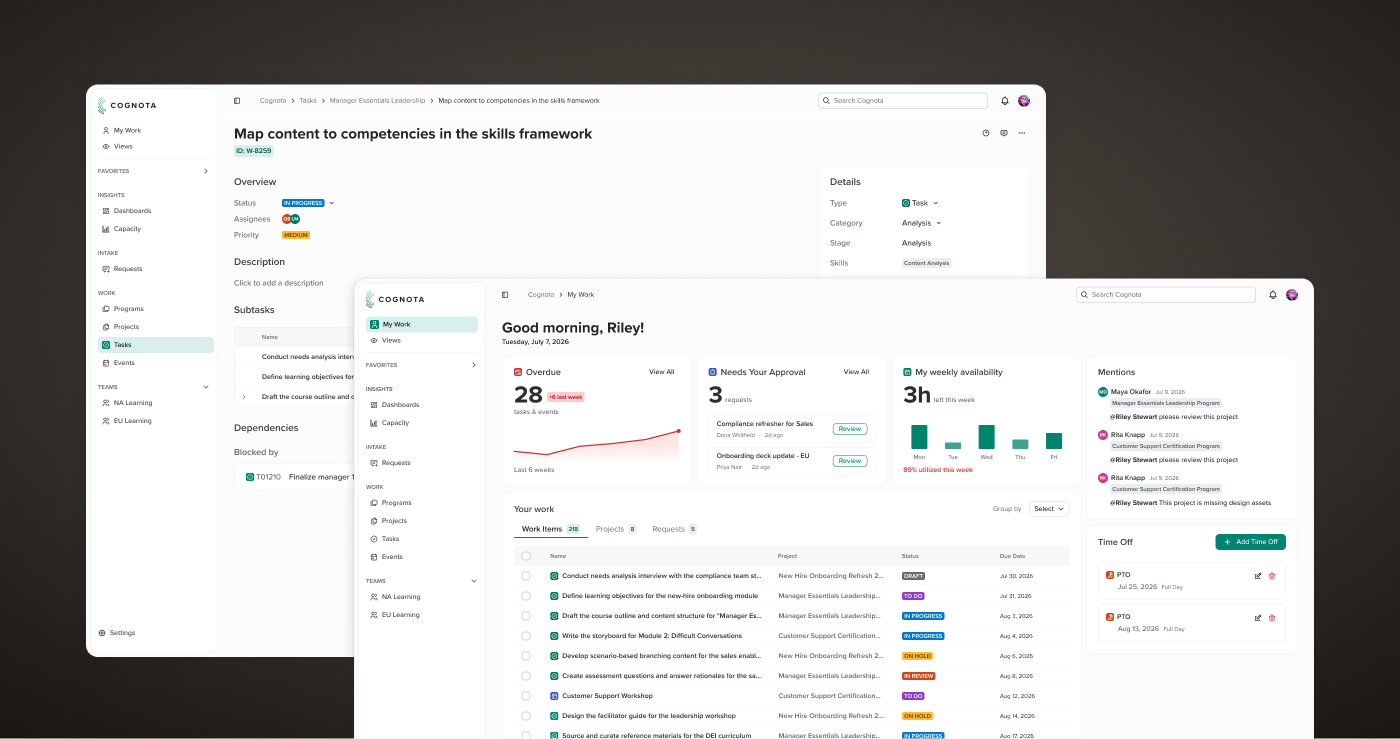Delete the Aug 13 PTO entry

pos(1272,618)
